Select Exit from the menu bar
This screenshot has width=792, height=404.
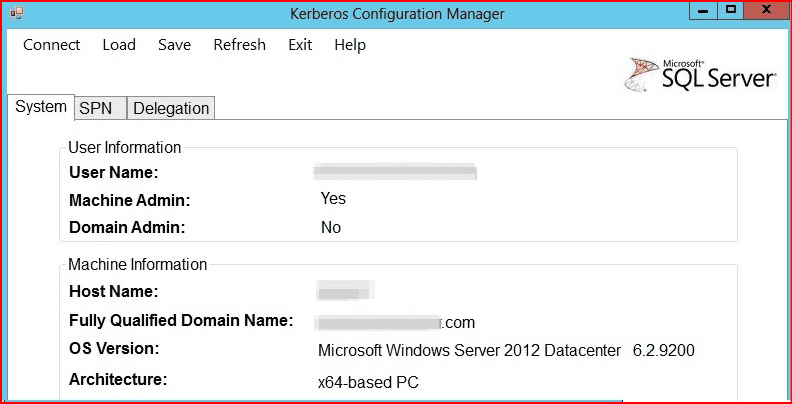(300, 45)
